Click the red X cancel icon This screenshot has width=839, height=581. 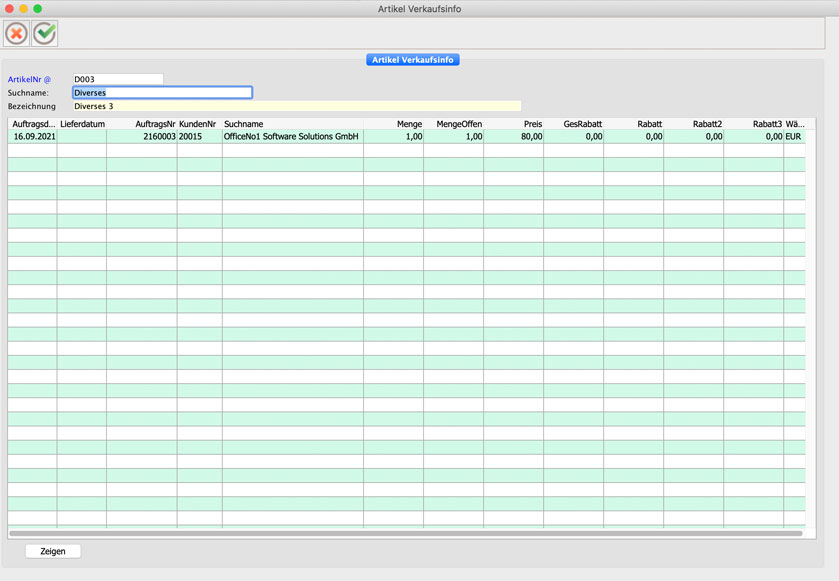(17, 34)
